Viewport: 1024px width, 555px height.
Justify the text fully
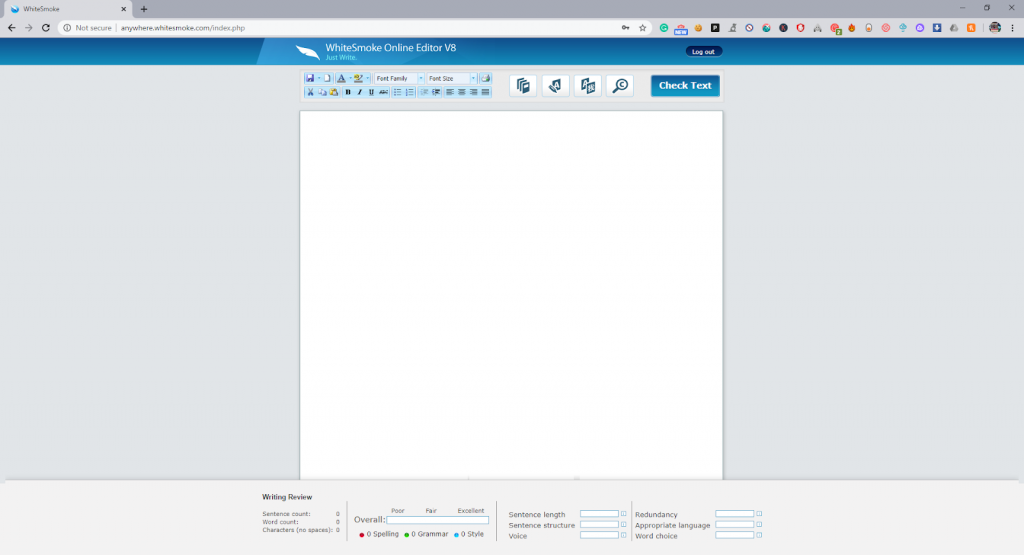(485, 92)
